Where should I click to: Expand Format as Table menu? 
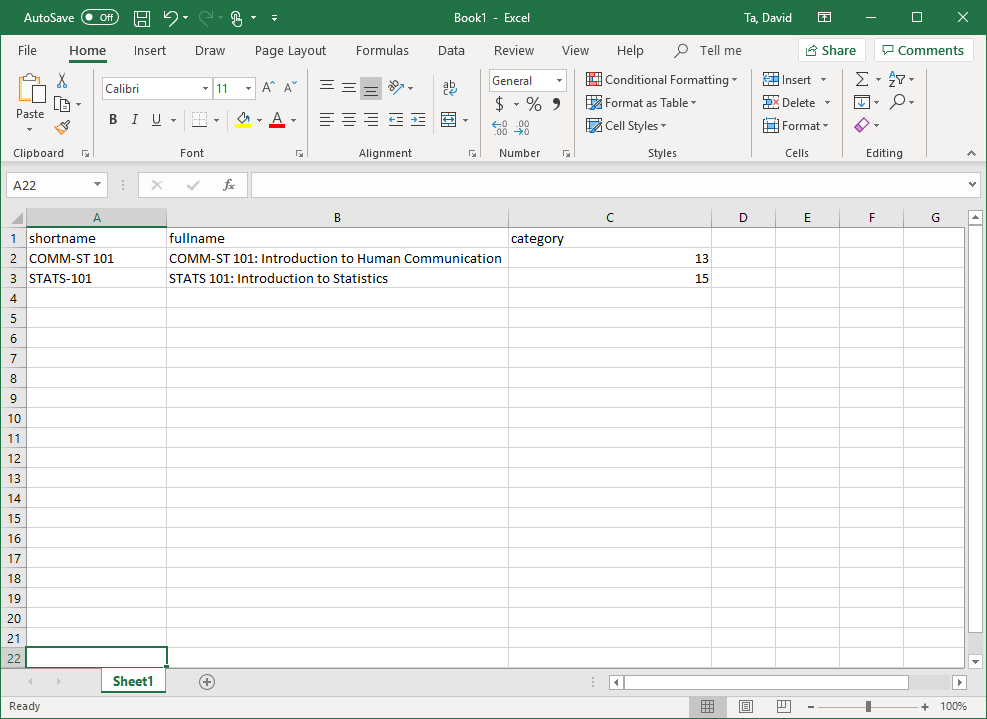point(641,103)
